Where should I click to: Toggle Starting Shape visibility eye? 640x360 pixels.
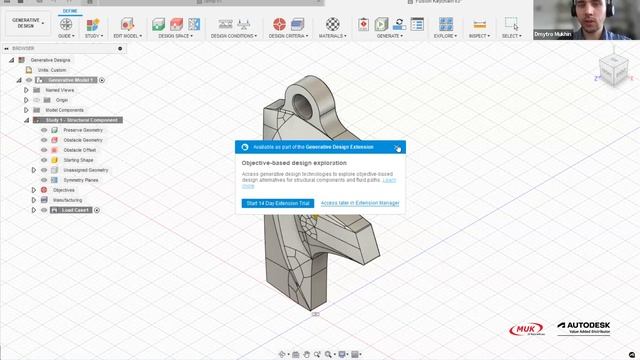(44, 160)
